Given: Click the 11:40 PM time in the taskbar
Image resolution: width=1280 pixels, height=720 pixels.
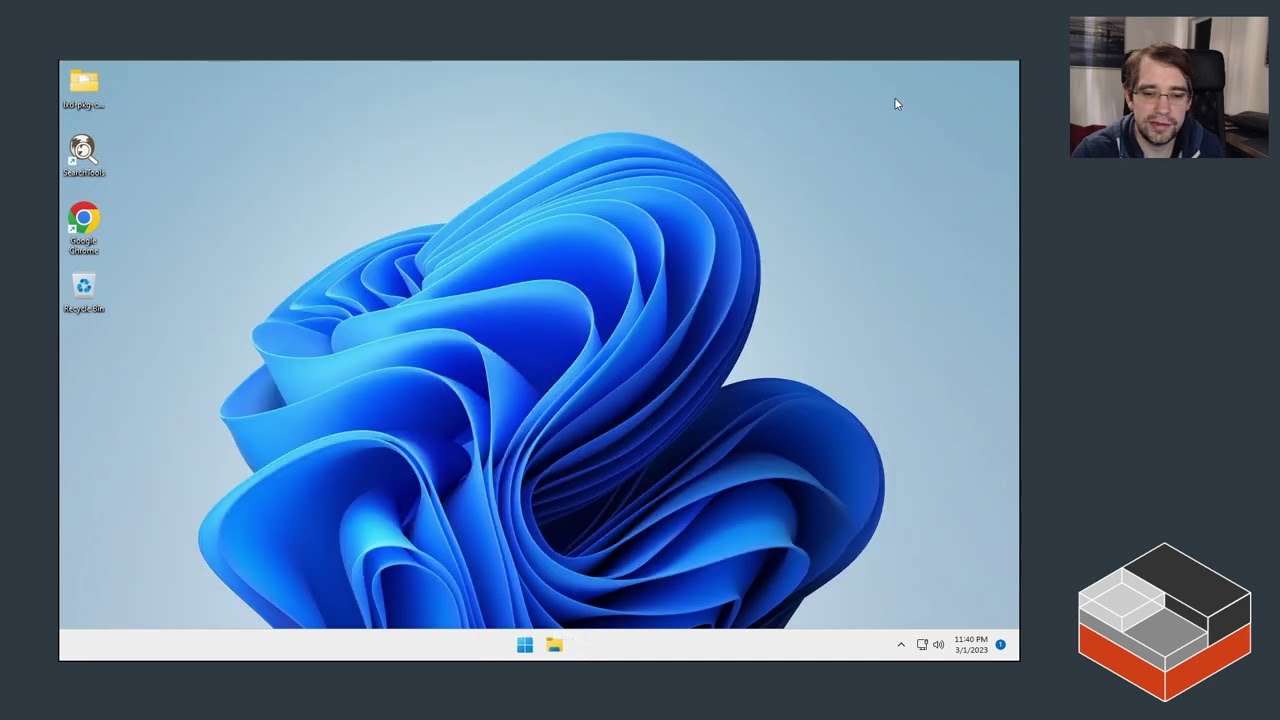Looking at the screenshot, I should tap(970, 639).
